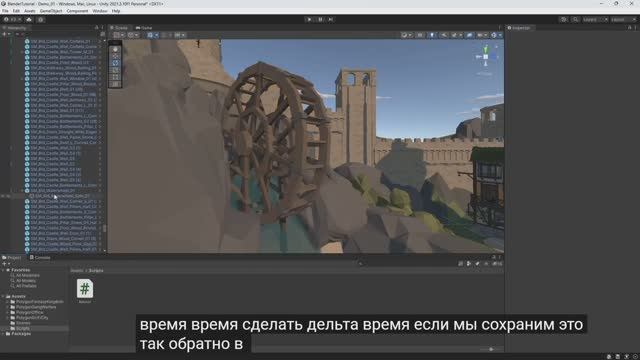Switch to the Scene tab
This screenshot has height=360, width=640.
pos(119,28)
